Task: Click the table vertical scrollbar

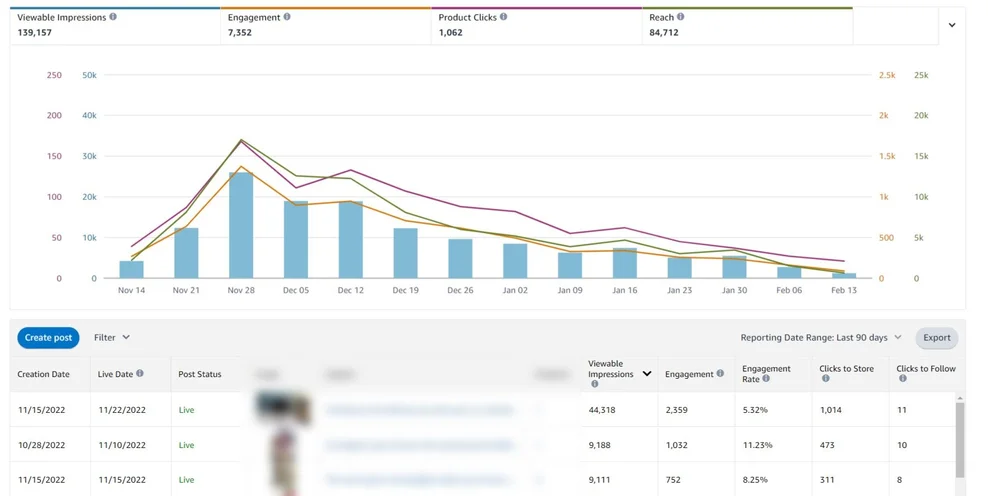Action: pos(960,440)
